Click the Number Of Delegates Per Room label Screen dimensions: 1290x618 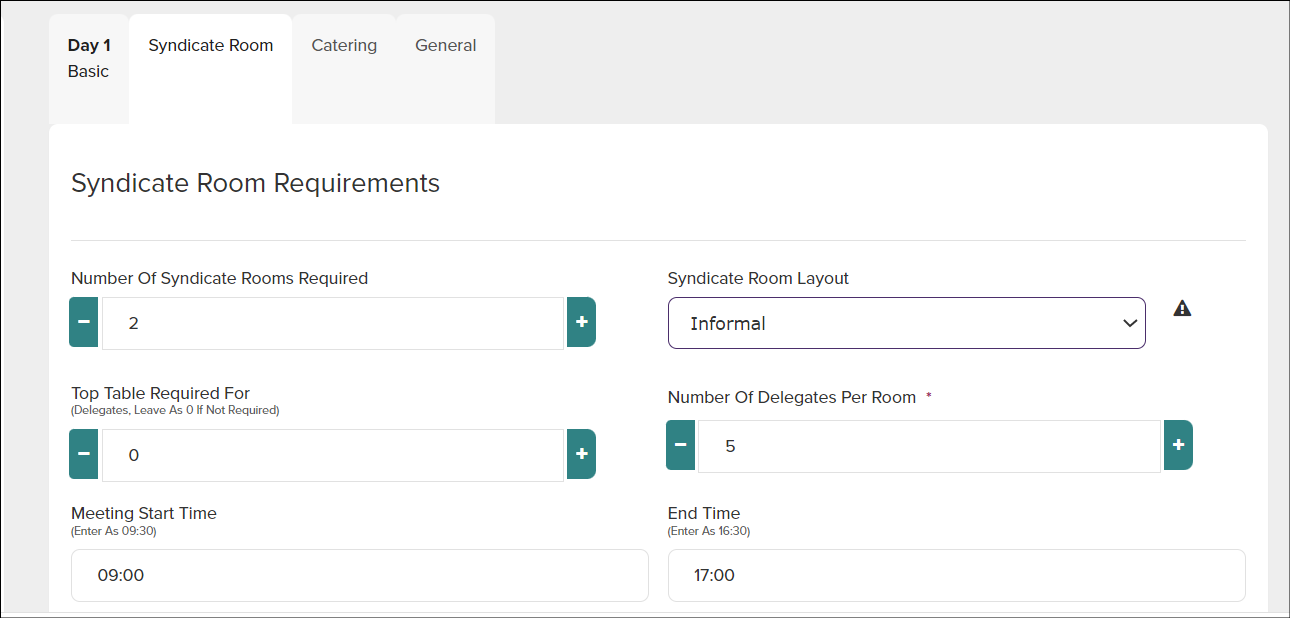(792, 397)
